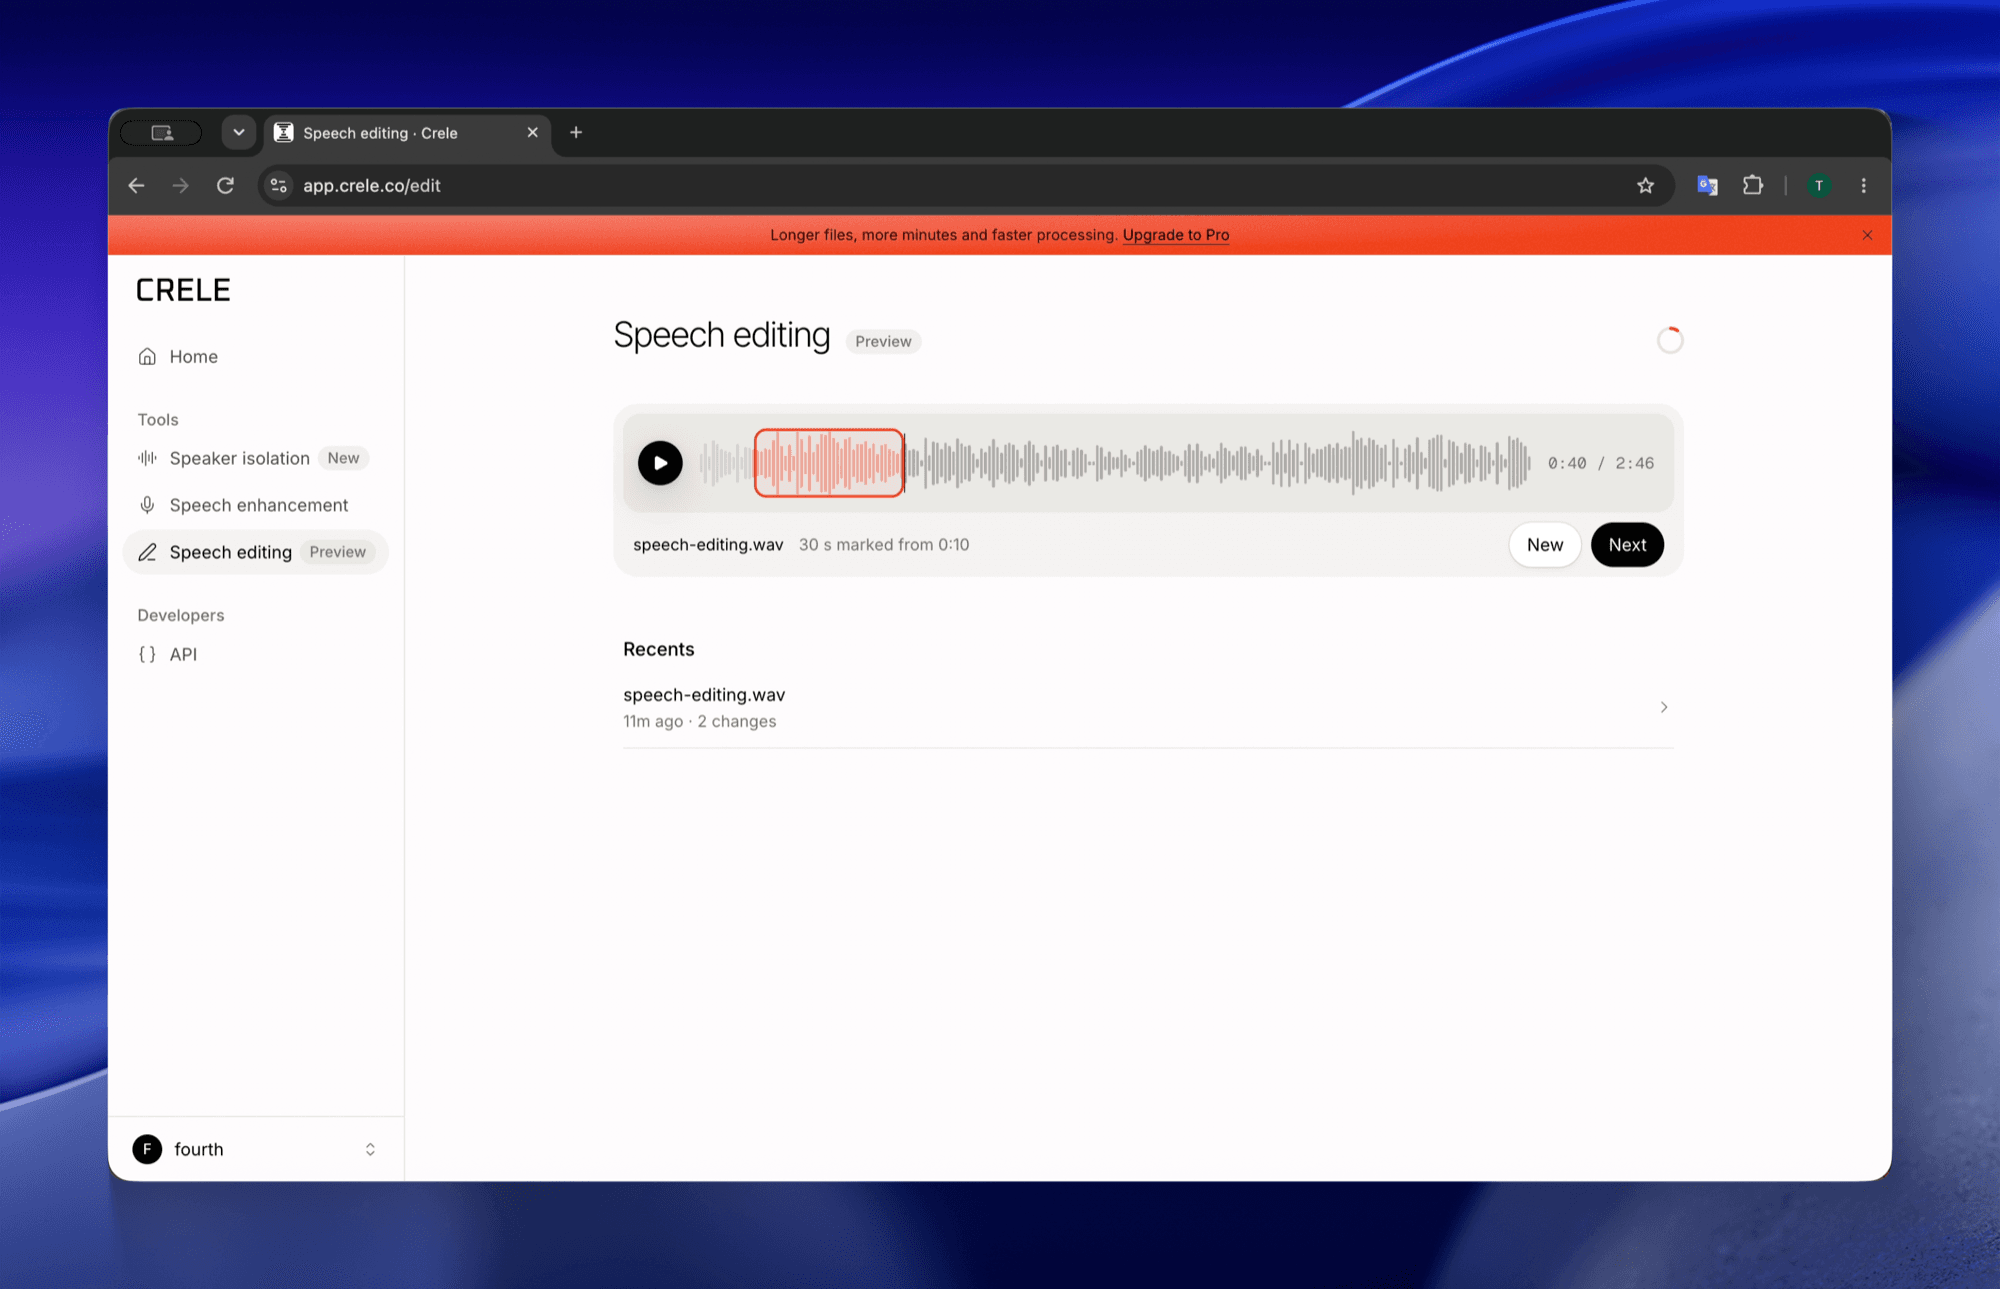Click the API curly braces icon
Image resolution: width=2000 pixels, height=1289 pixels.
pos(147,654)
